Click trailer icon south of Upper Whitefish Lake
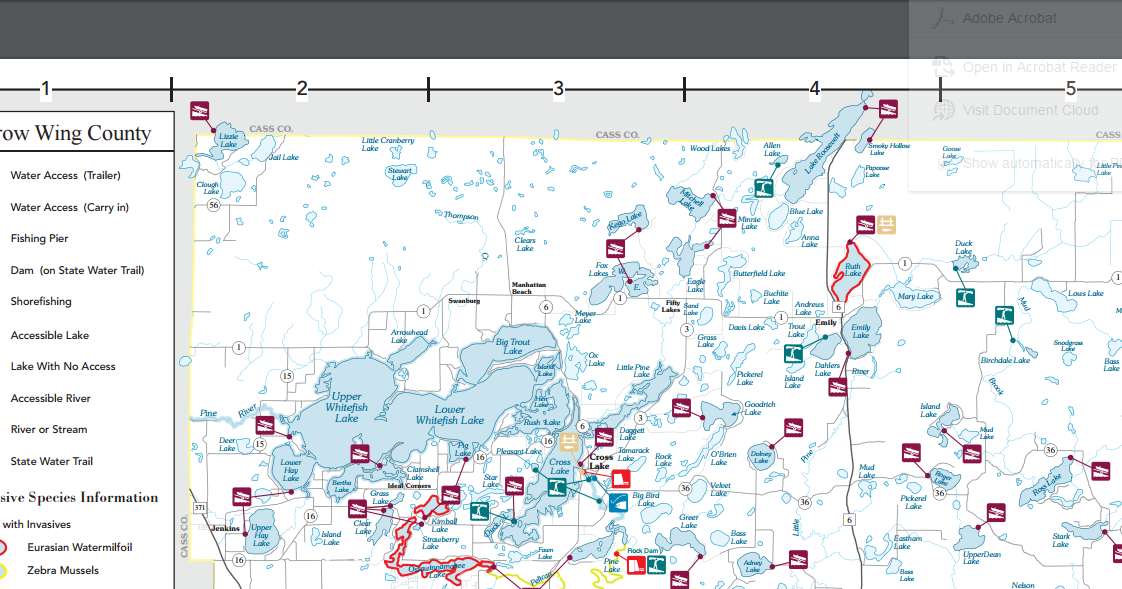 (360, 453)
